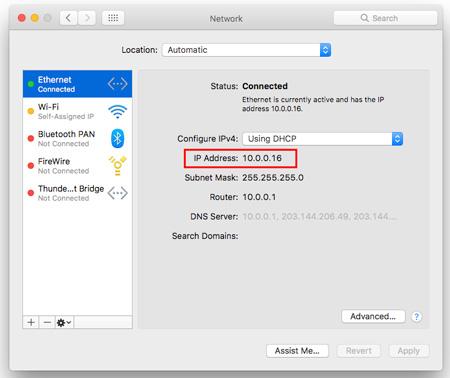Click the Apply button
The width and height of the screenshot is (450, 378).
pyautogui.click(x=409, y=351)
